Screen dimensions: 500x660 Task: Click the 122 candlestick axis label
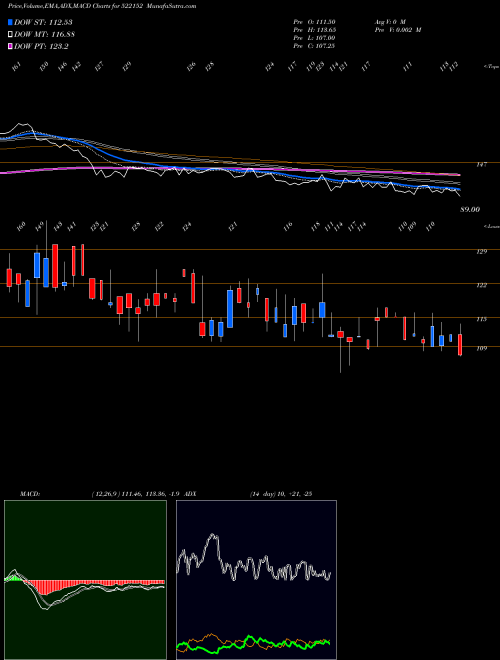(x=481, y=285)
